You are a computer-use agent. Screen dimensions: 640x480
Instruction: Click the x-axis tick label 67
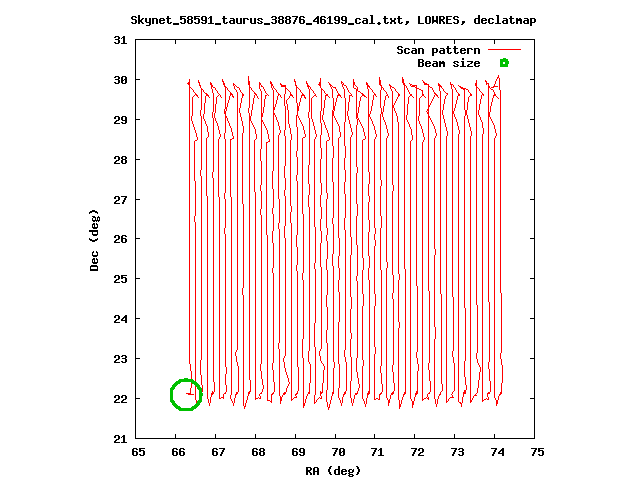(218, 452)
